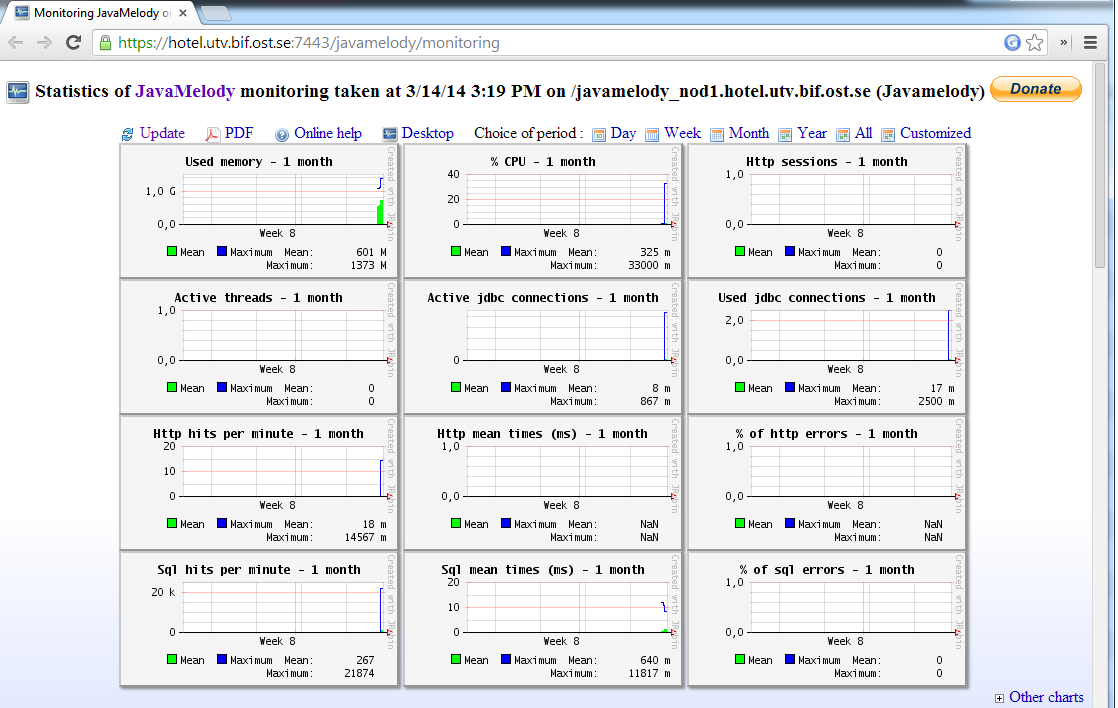Click the JavaMelody title link
This screenshot has width=1118, height=708.
[x=185, y=91]
